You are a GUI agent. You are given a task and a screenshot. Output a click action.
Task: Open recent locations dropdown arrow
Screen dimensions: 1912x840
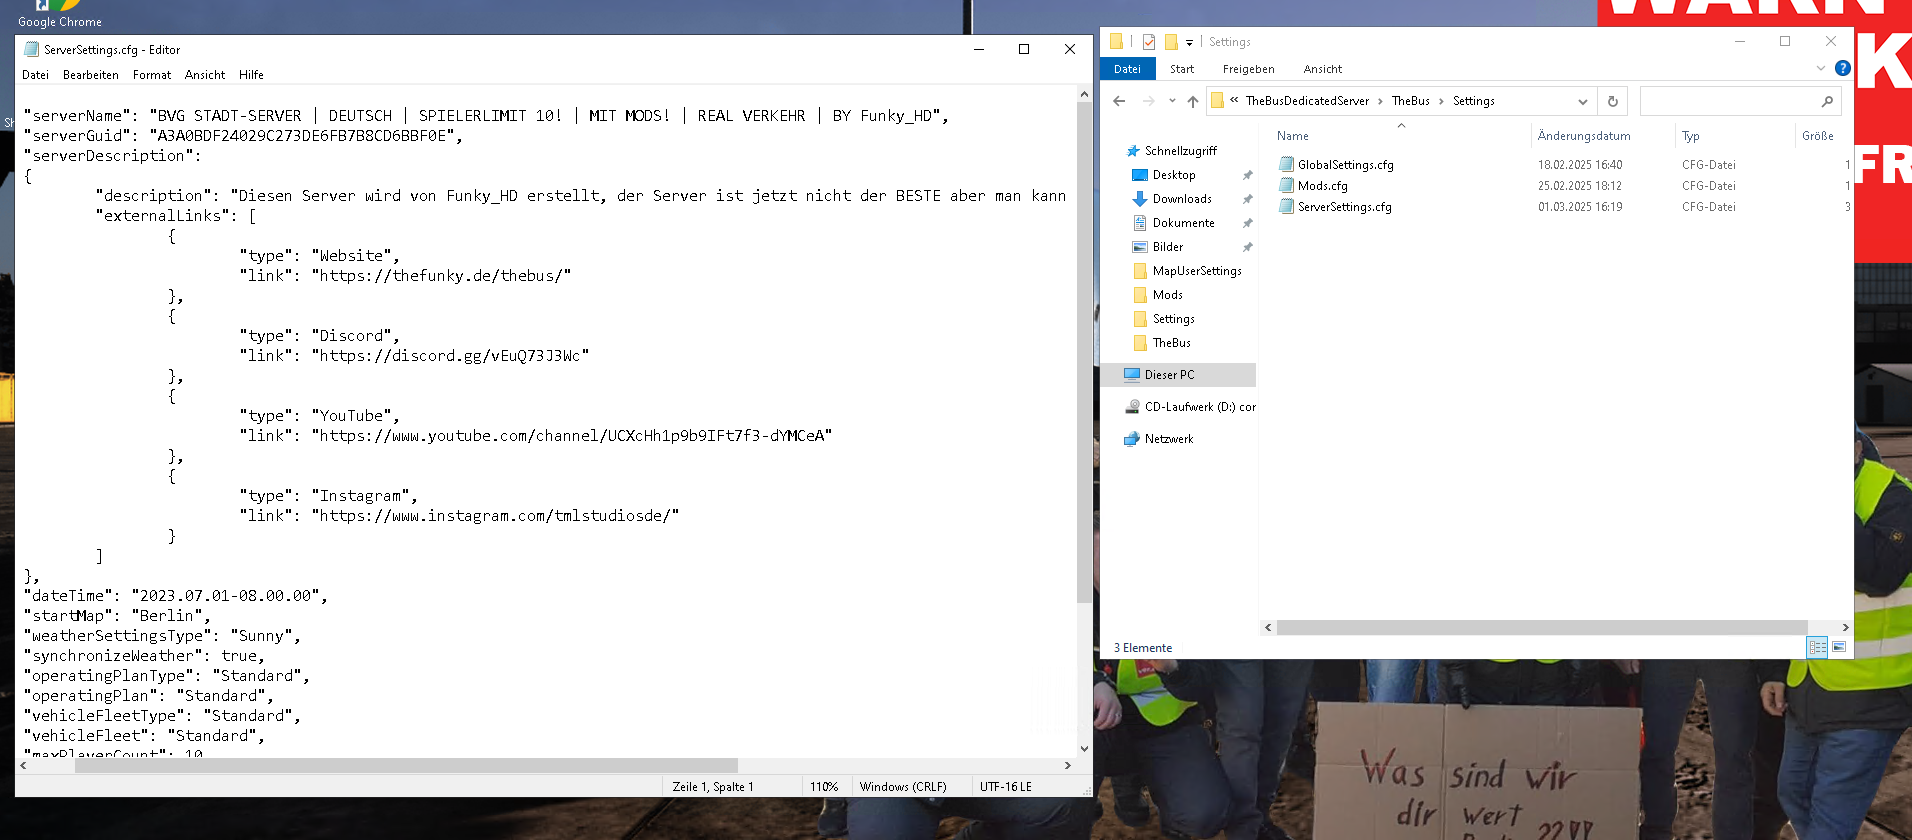click(x=1172, y=101)
